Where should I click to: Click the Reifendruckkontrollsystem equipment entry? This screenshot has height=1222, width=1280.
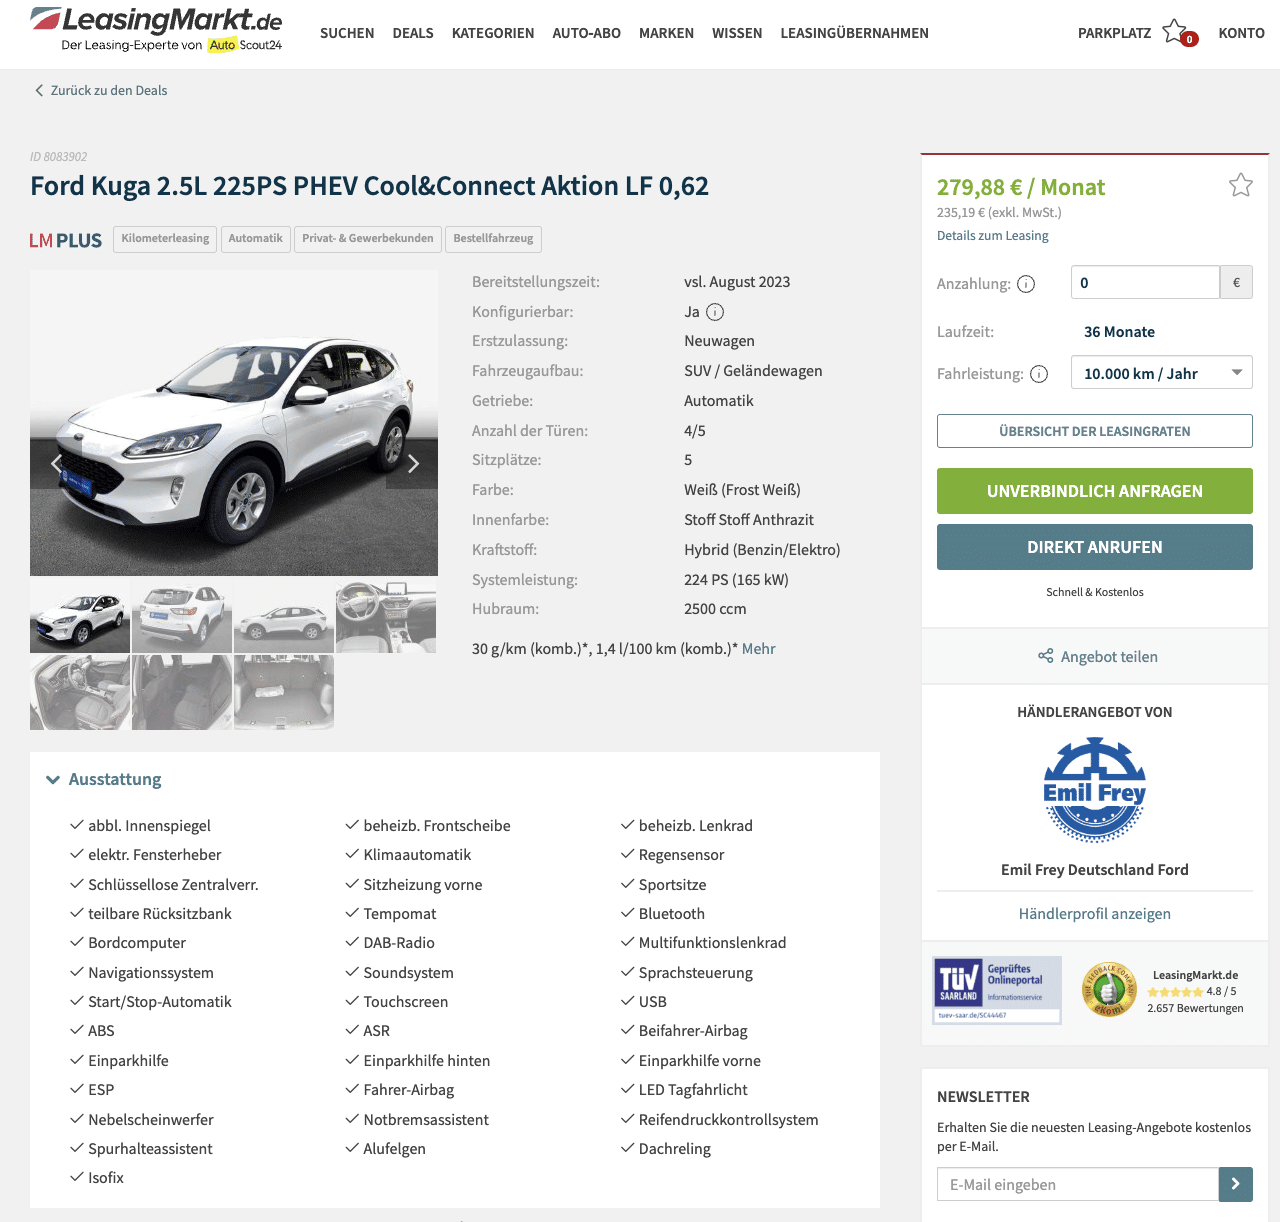click(729, 1120)
